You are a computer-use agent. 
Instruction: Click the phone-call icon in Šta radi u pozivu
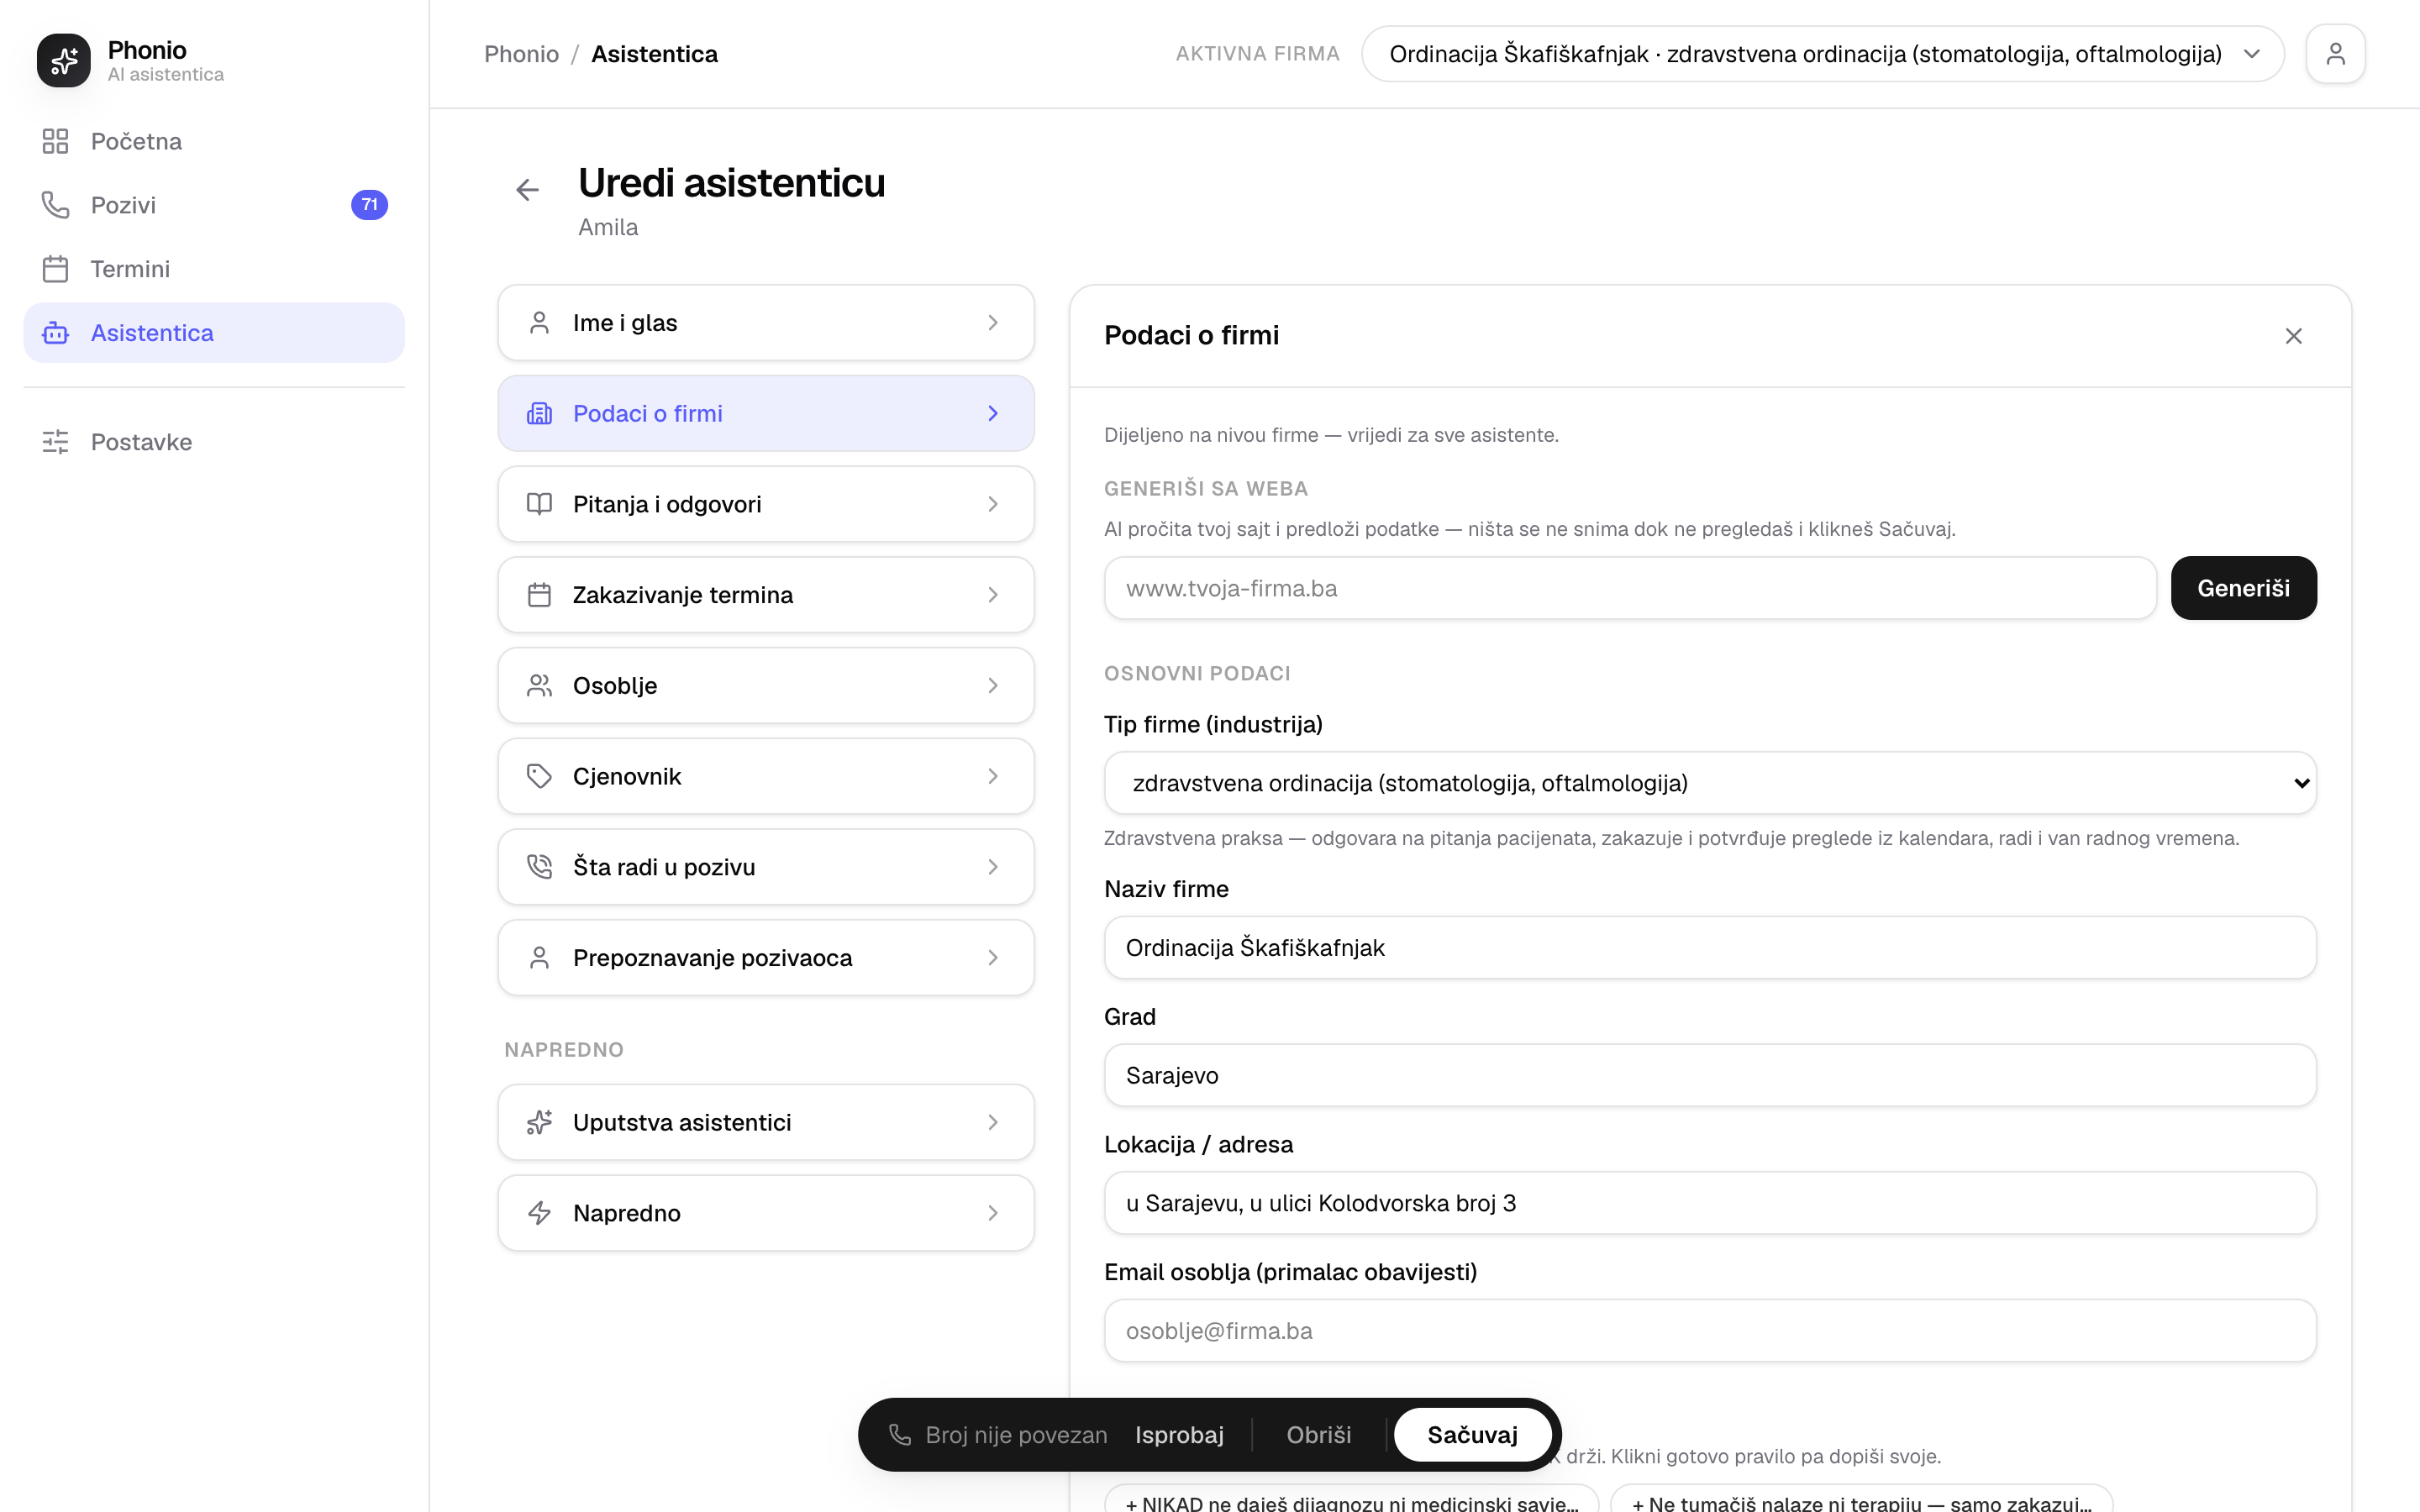(539, 867)
